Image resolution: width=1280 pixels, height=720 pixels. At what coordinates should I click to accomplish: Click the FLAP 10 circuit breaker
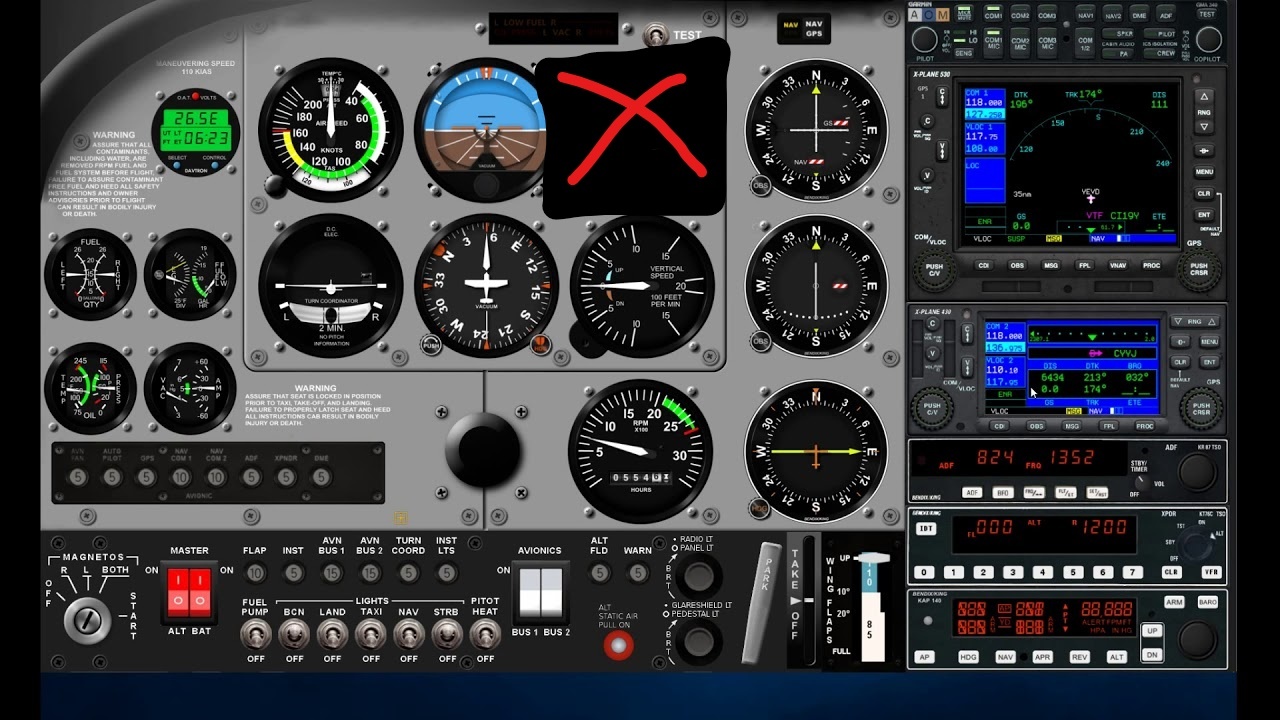[x=256, y=573]
